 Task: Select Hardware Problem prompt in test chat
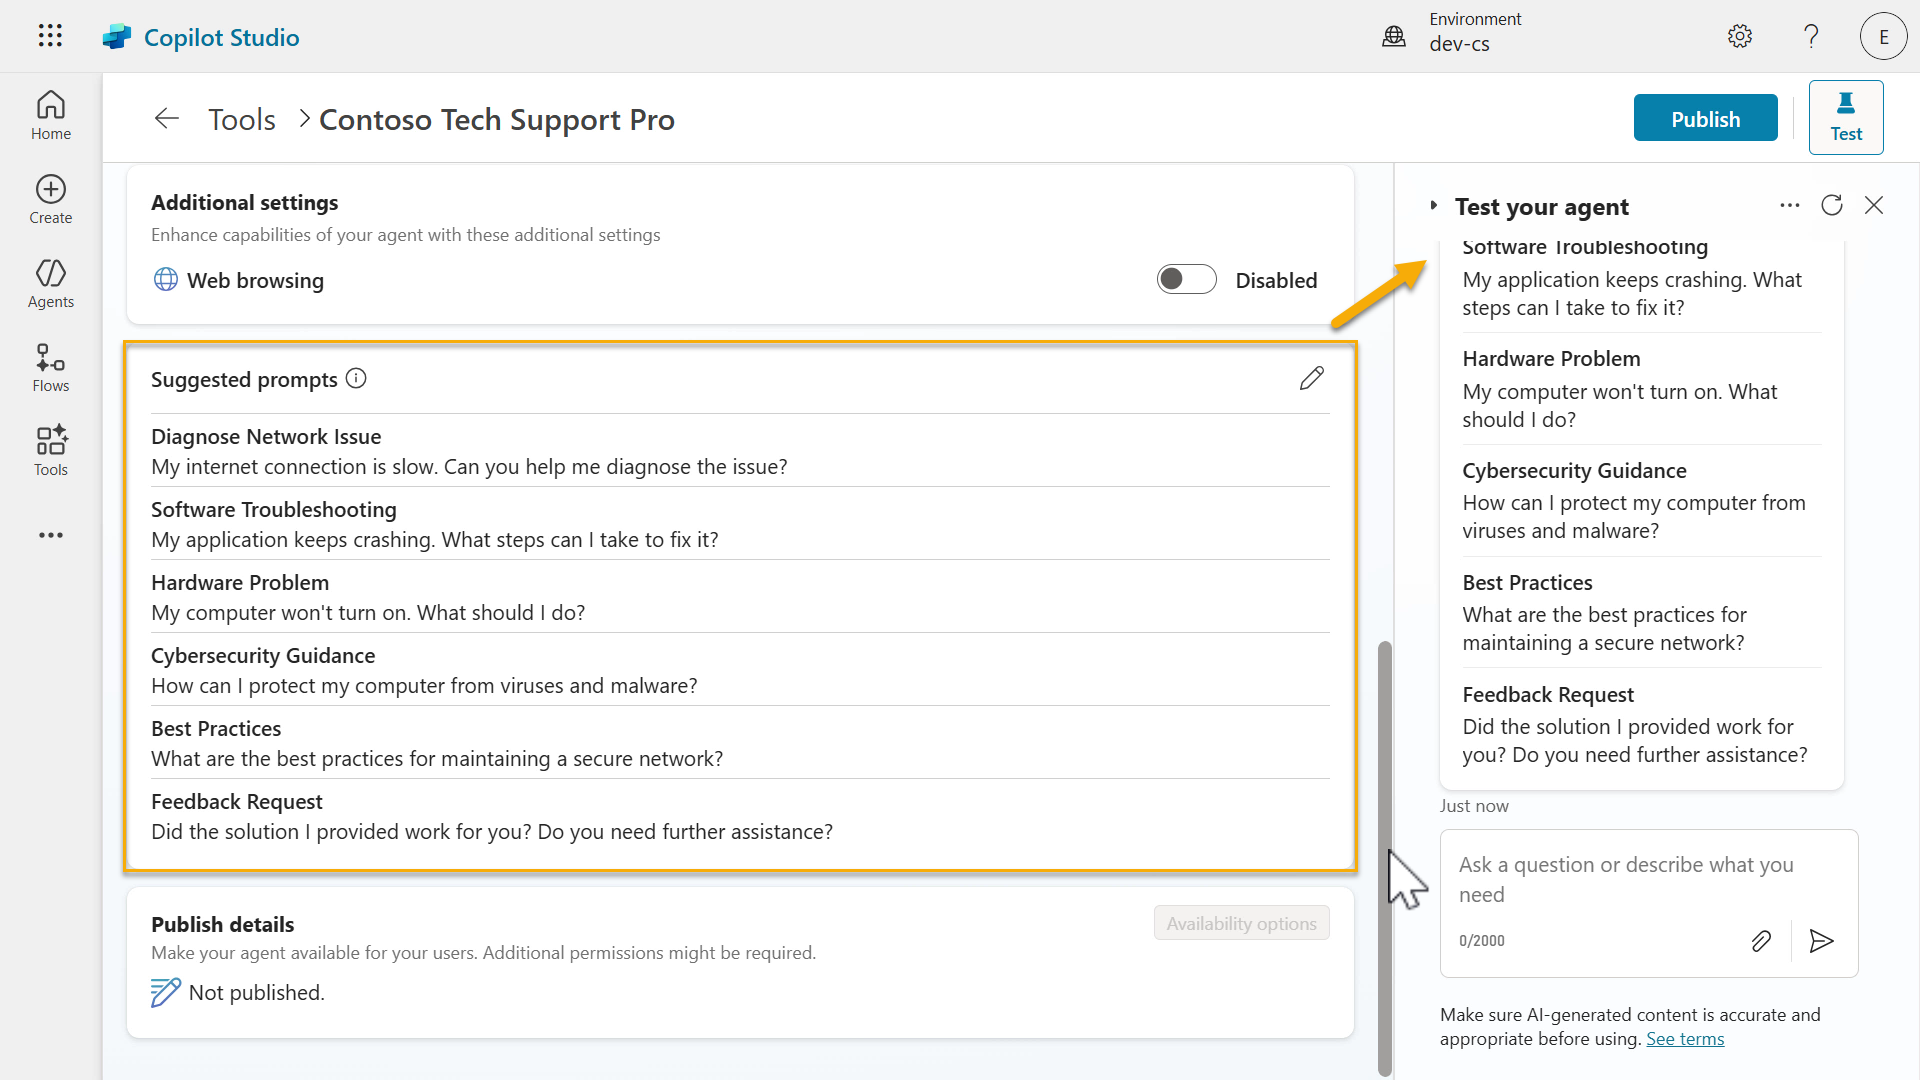click(x=1641, y=389)
